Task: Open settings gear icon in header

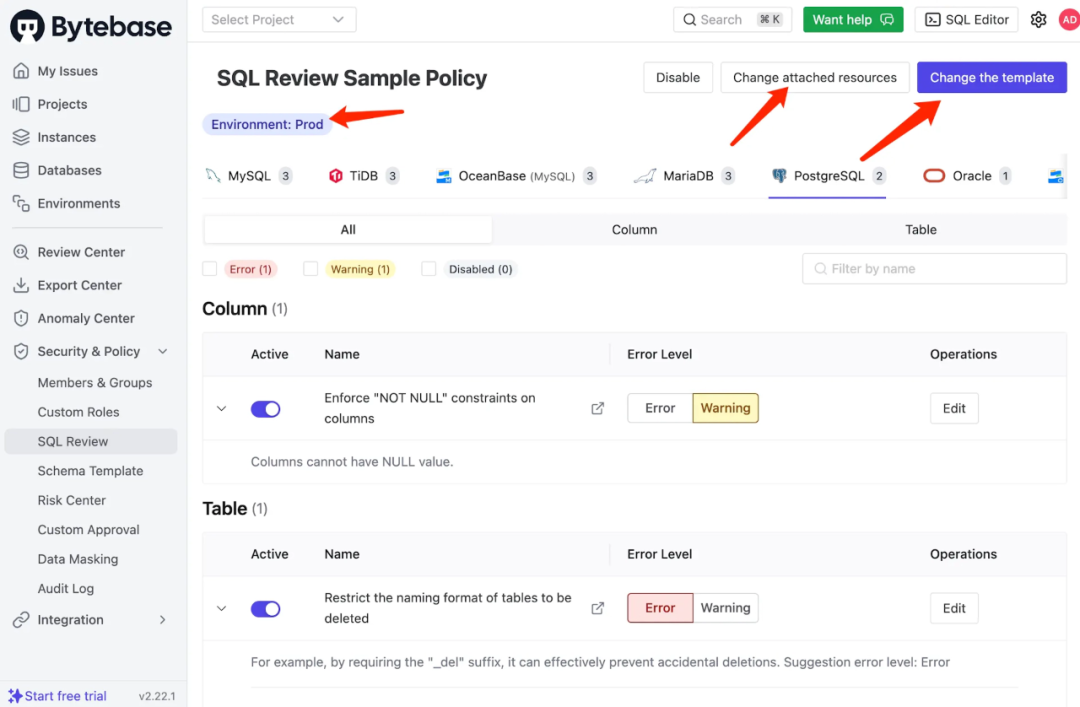Action: pyautogui.click(x=1039, y=20)
